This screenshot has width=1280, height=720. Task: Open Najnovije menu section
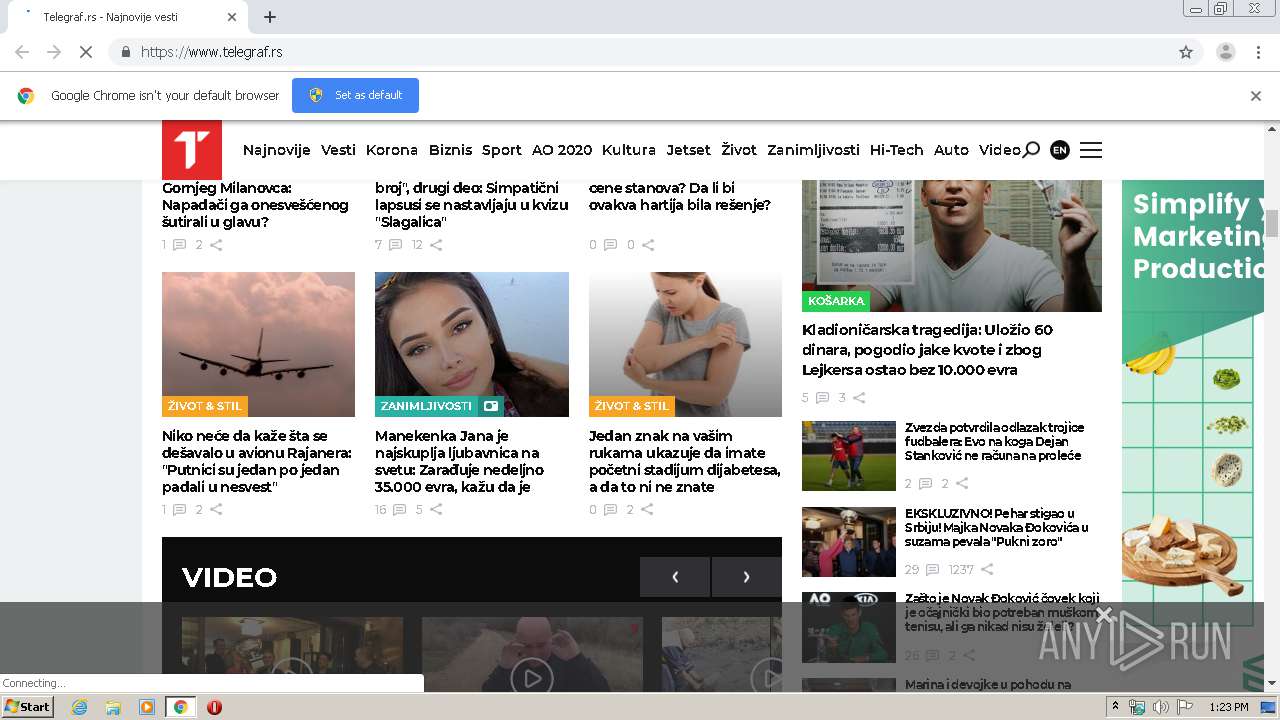[x=276, y=150]
